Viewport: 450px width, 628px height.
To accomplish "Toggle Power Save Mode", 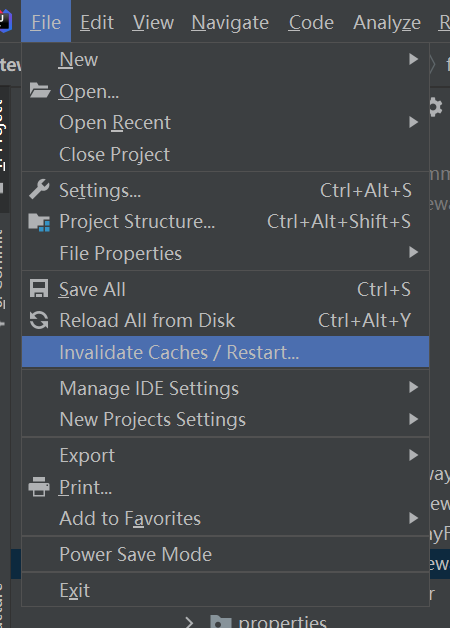I will tap(225, 554).
